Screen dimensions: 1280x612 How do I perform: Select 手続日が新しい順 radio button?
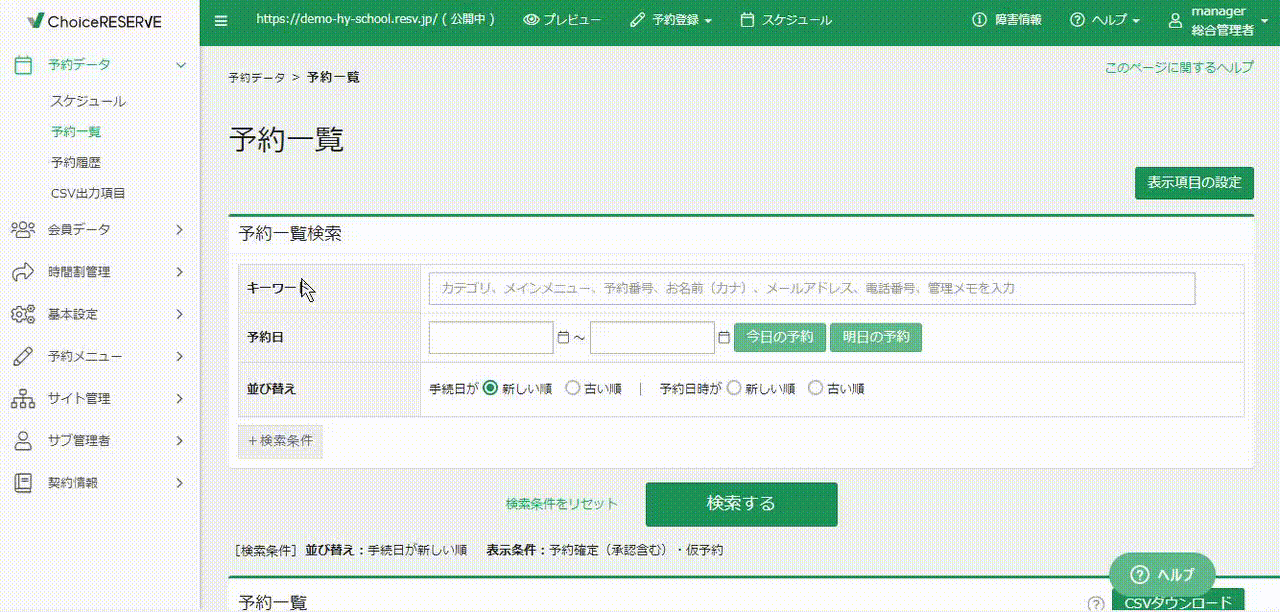click(x=490, y=388)
